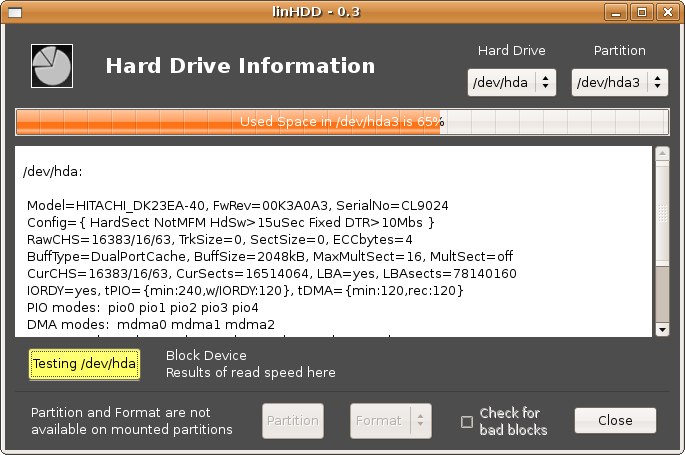Viewport: 685px width, 455px height.
Task: Minimize the linHDD window
Action: pyautogui.click(x=619, y=12)
